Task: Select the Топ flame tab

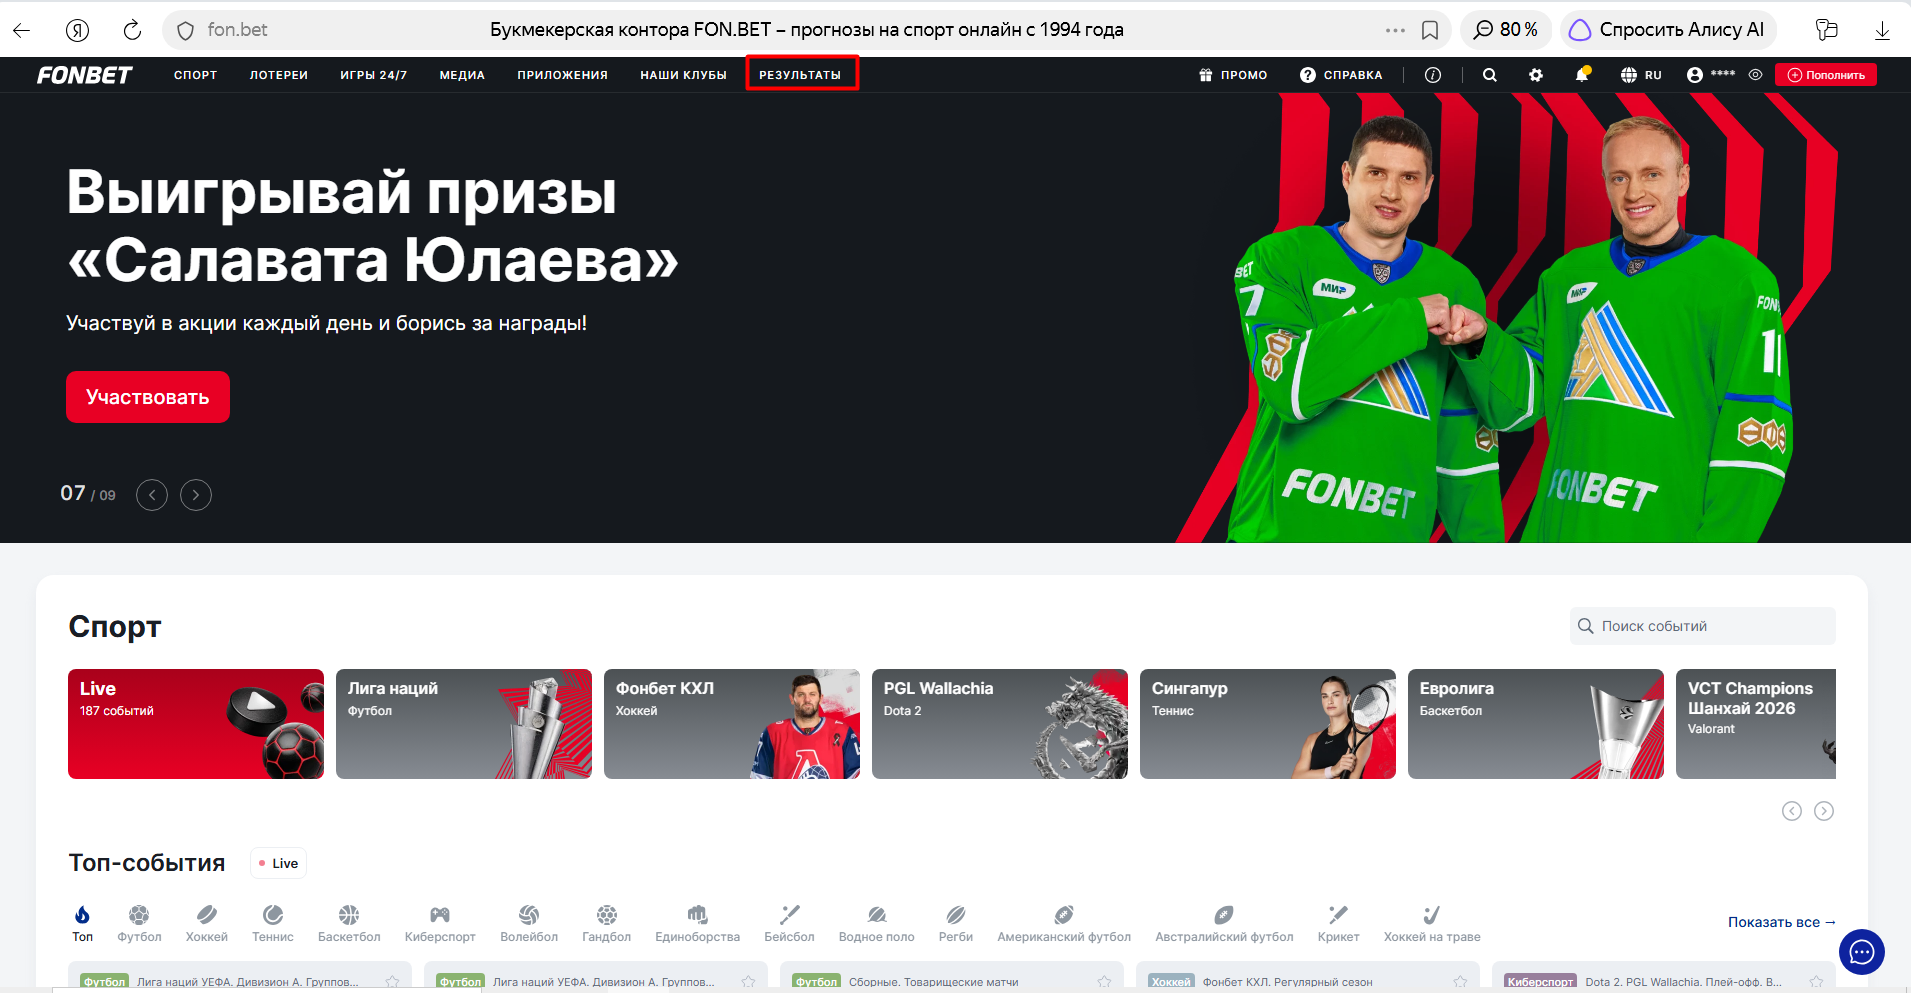Action: coord(82,923)
